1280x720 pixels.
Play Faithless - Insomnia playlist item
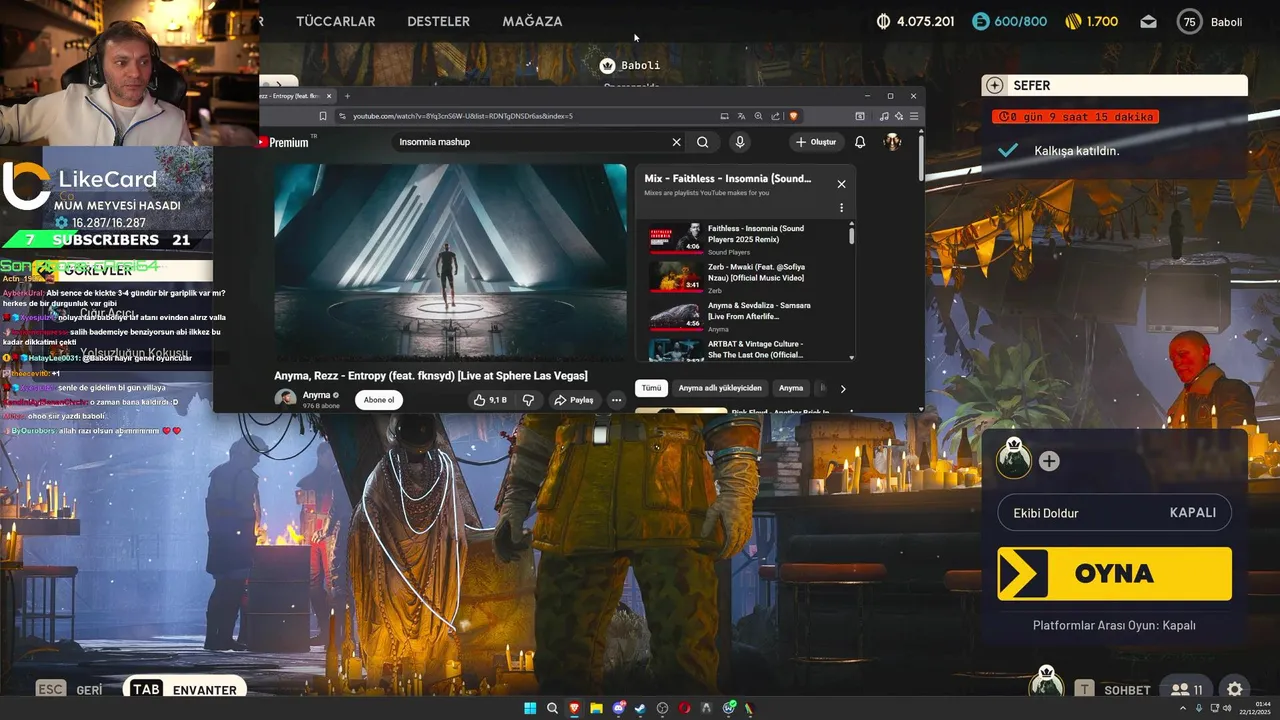tap(745, 238)
